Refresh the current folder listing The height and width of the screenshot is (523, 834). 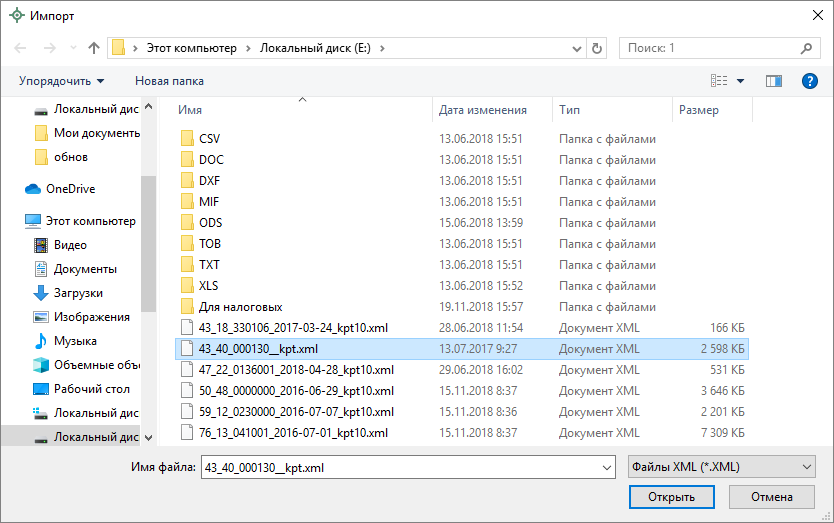(598, 48)
